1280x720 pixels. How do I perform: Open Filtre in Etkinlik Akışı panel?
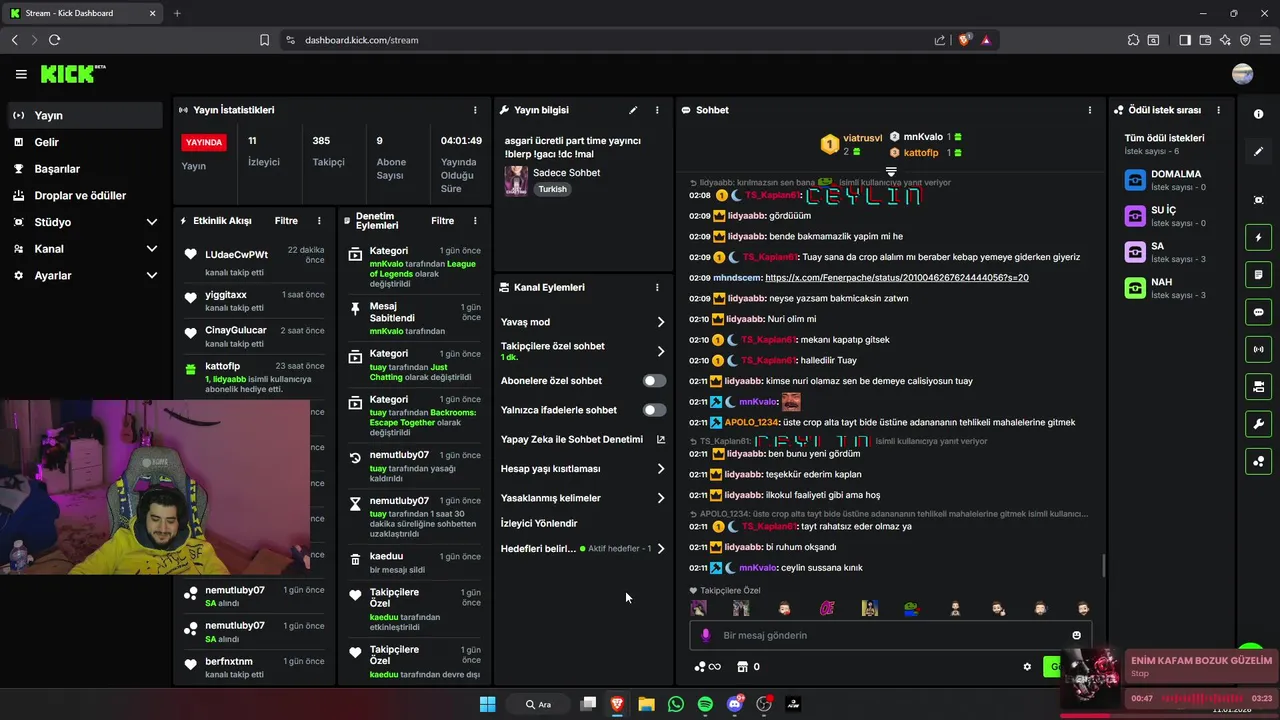click(286, 221)
